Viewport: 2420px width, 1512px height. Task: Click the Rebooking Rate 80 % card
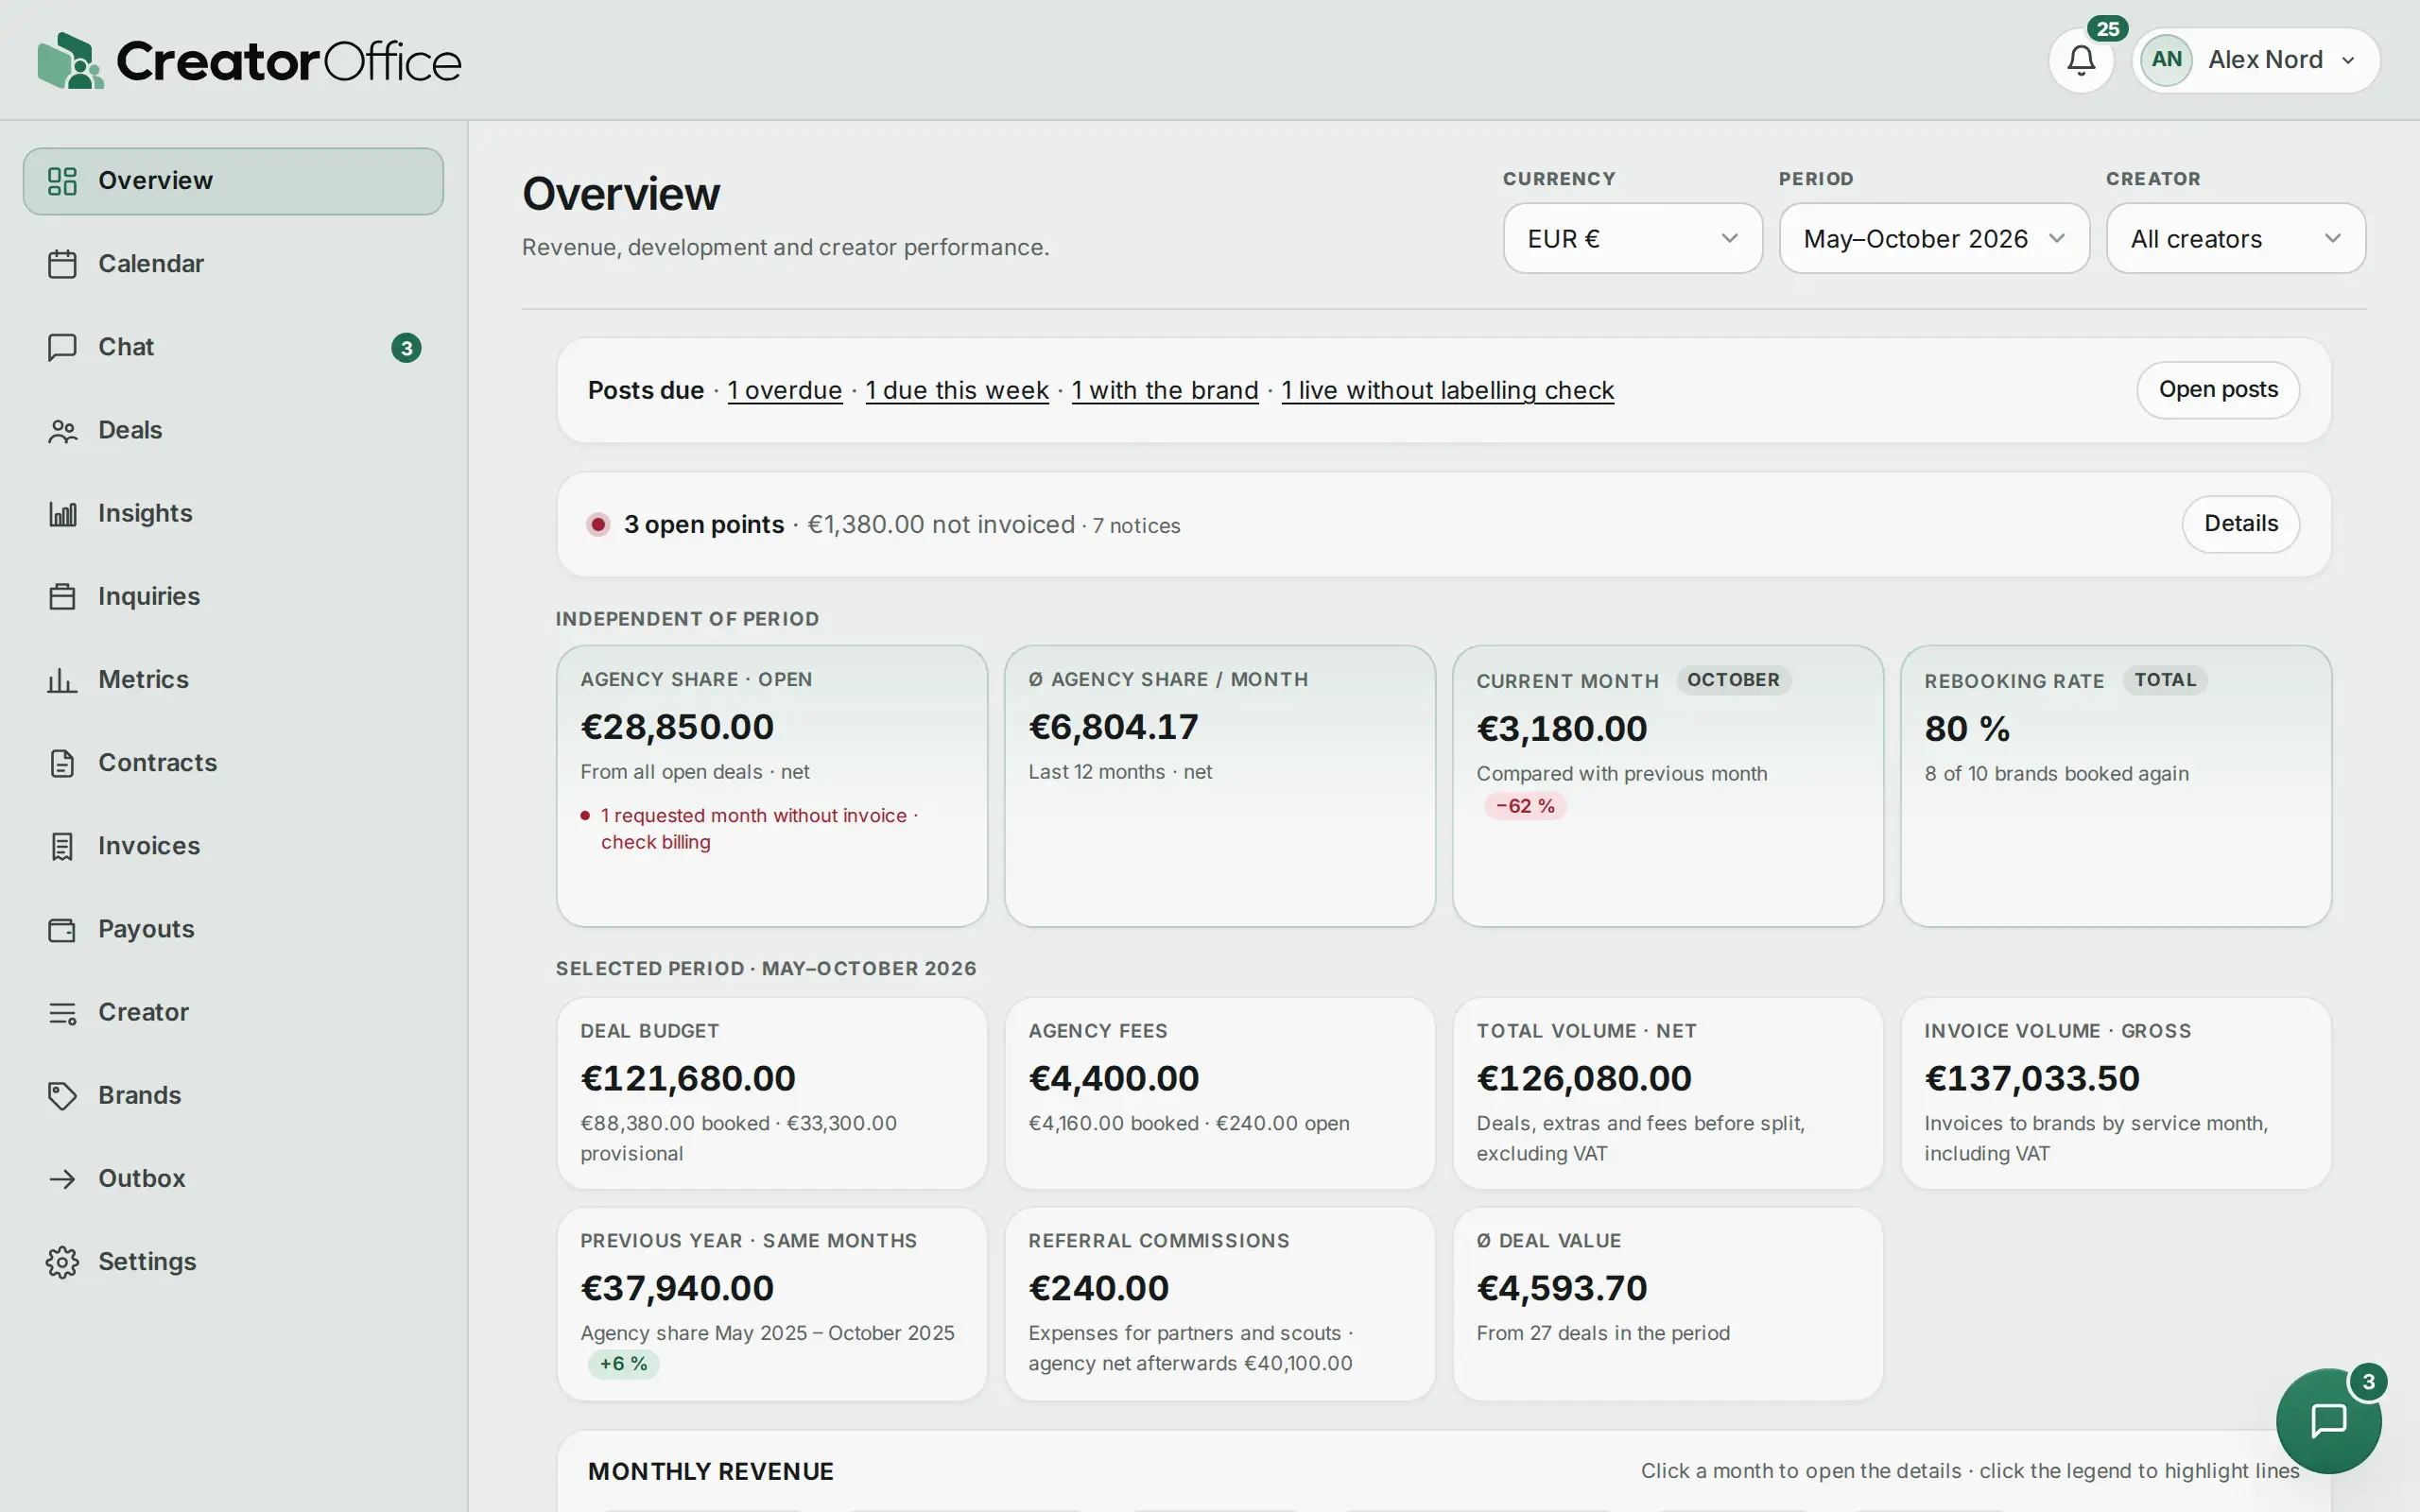coord(2116,786)
